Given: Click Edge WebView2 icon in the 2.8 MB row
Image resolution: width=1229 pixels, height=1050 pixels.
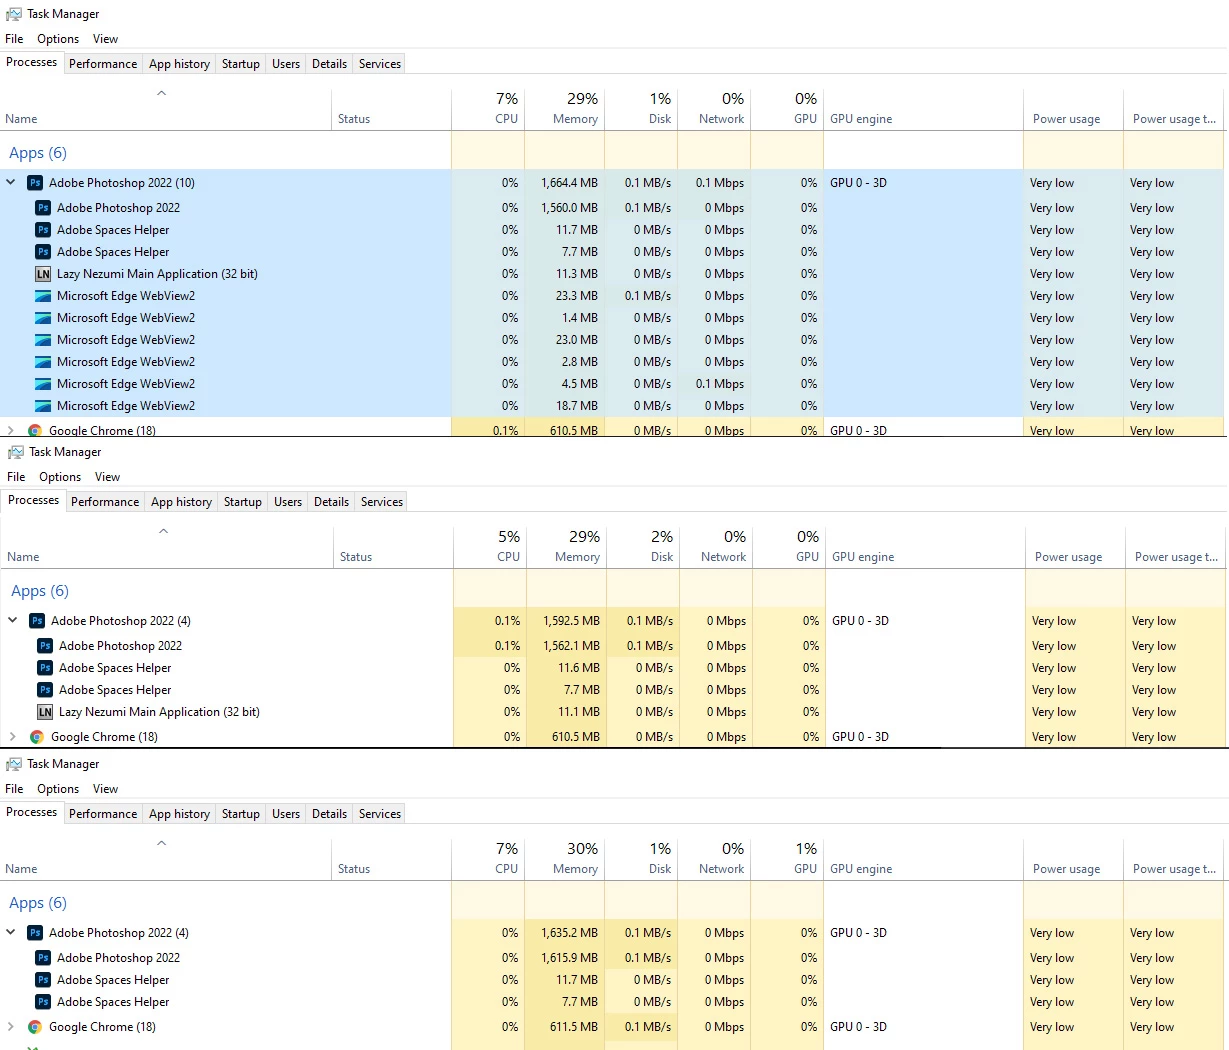Looking at the screenshot, I should tap(43, 362).
